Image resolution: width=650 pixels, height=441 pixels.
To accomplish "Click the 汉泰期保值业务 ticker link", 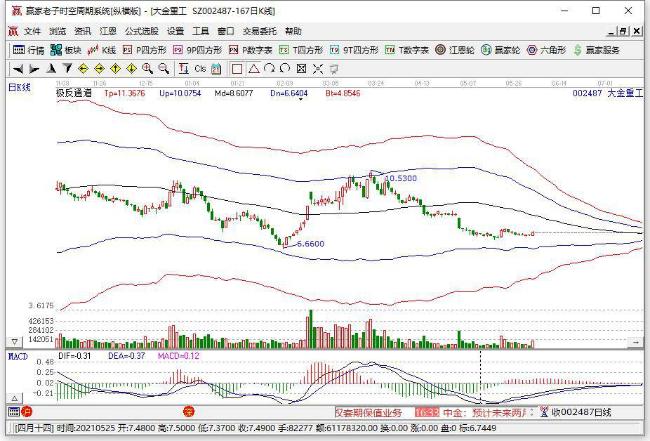I will (369, 412).
